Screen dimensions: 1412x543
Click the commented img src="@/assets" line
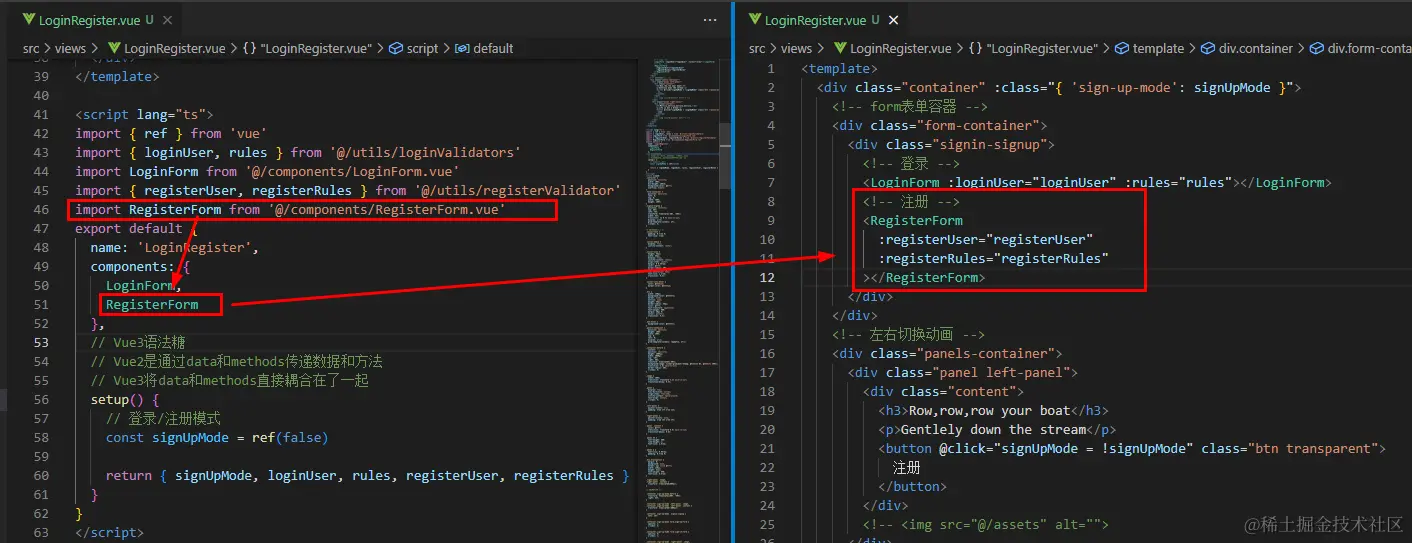[986, 524]
